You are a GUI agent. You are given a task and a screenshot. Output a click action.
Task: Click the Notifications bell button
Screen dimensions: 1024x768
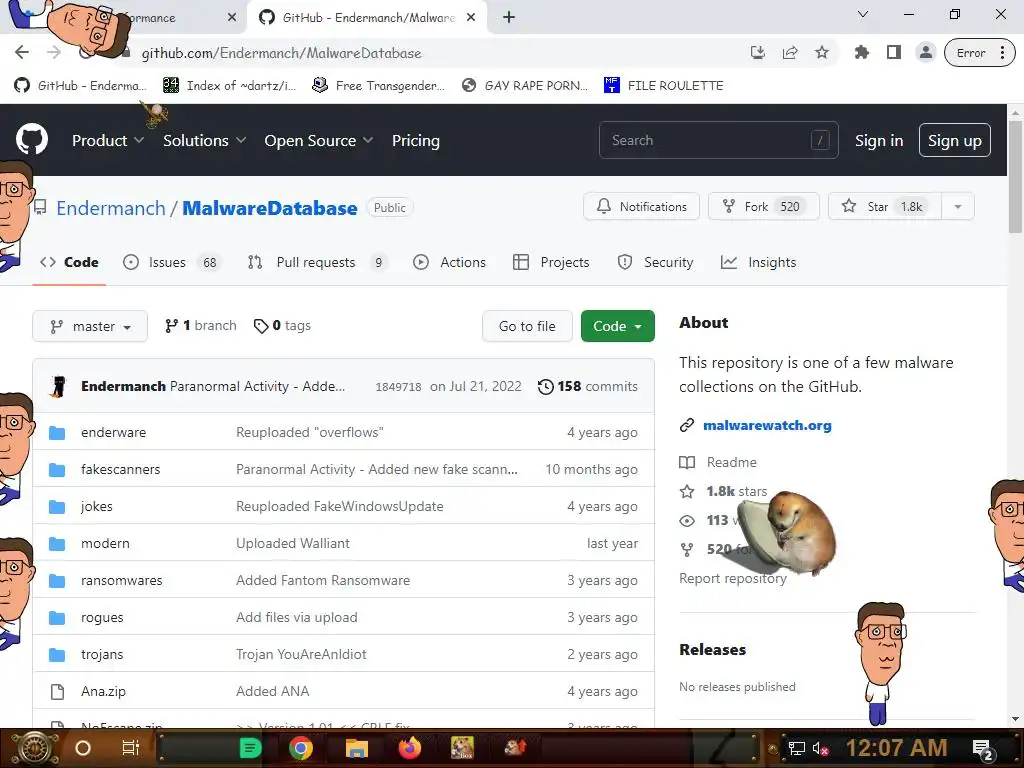641,206
